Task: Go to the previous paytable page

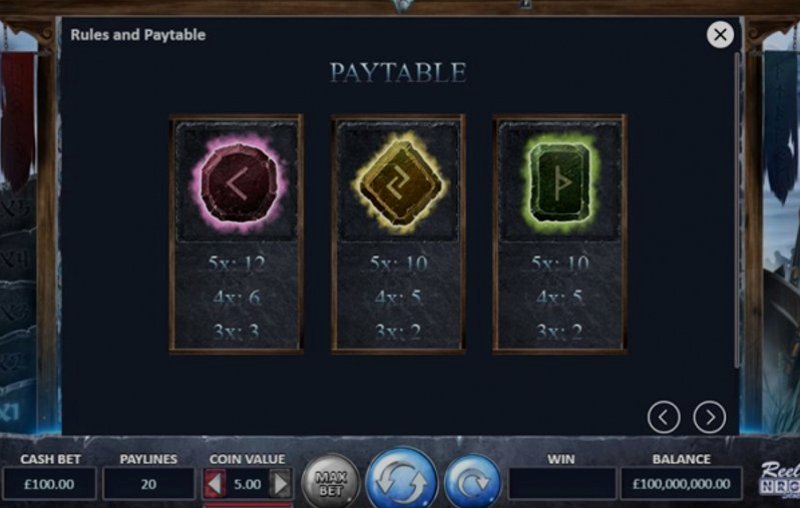Action: 663,417
